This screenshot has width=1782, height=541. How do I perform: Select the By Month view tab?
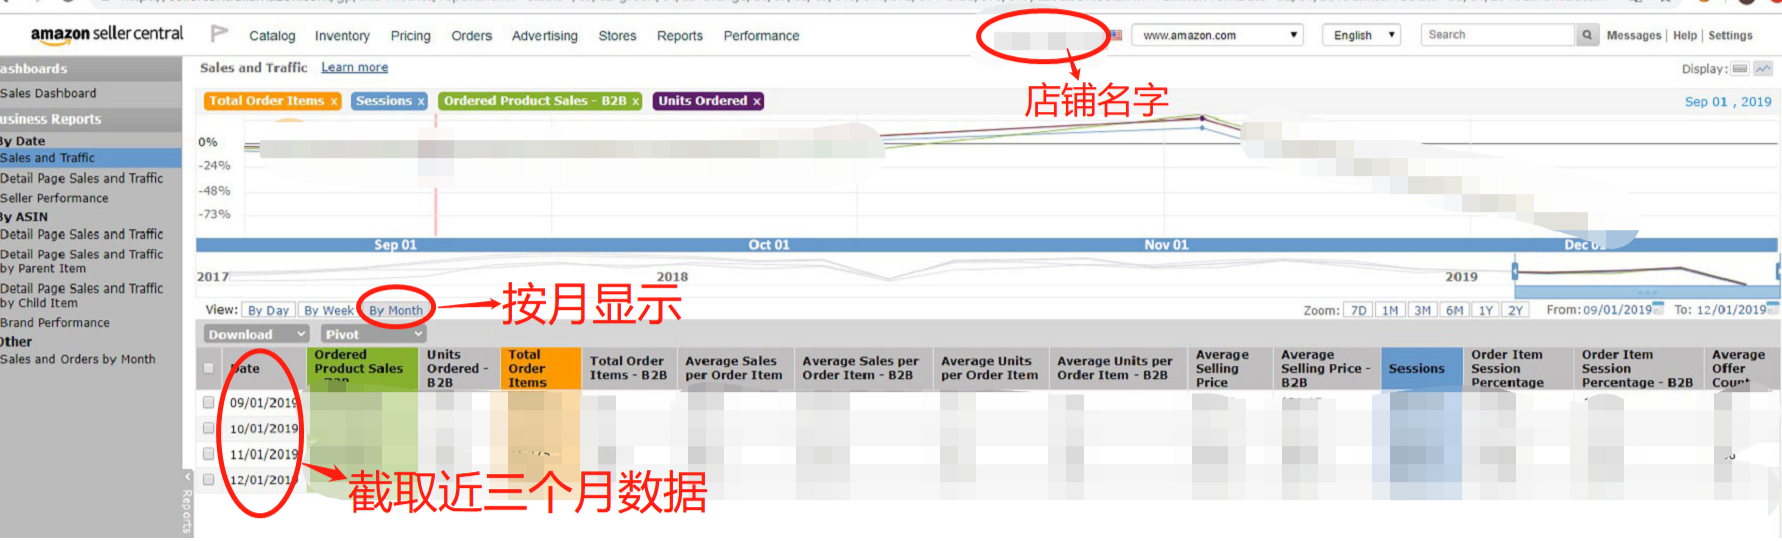[395, 311]
